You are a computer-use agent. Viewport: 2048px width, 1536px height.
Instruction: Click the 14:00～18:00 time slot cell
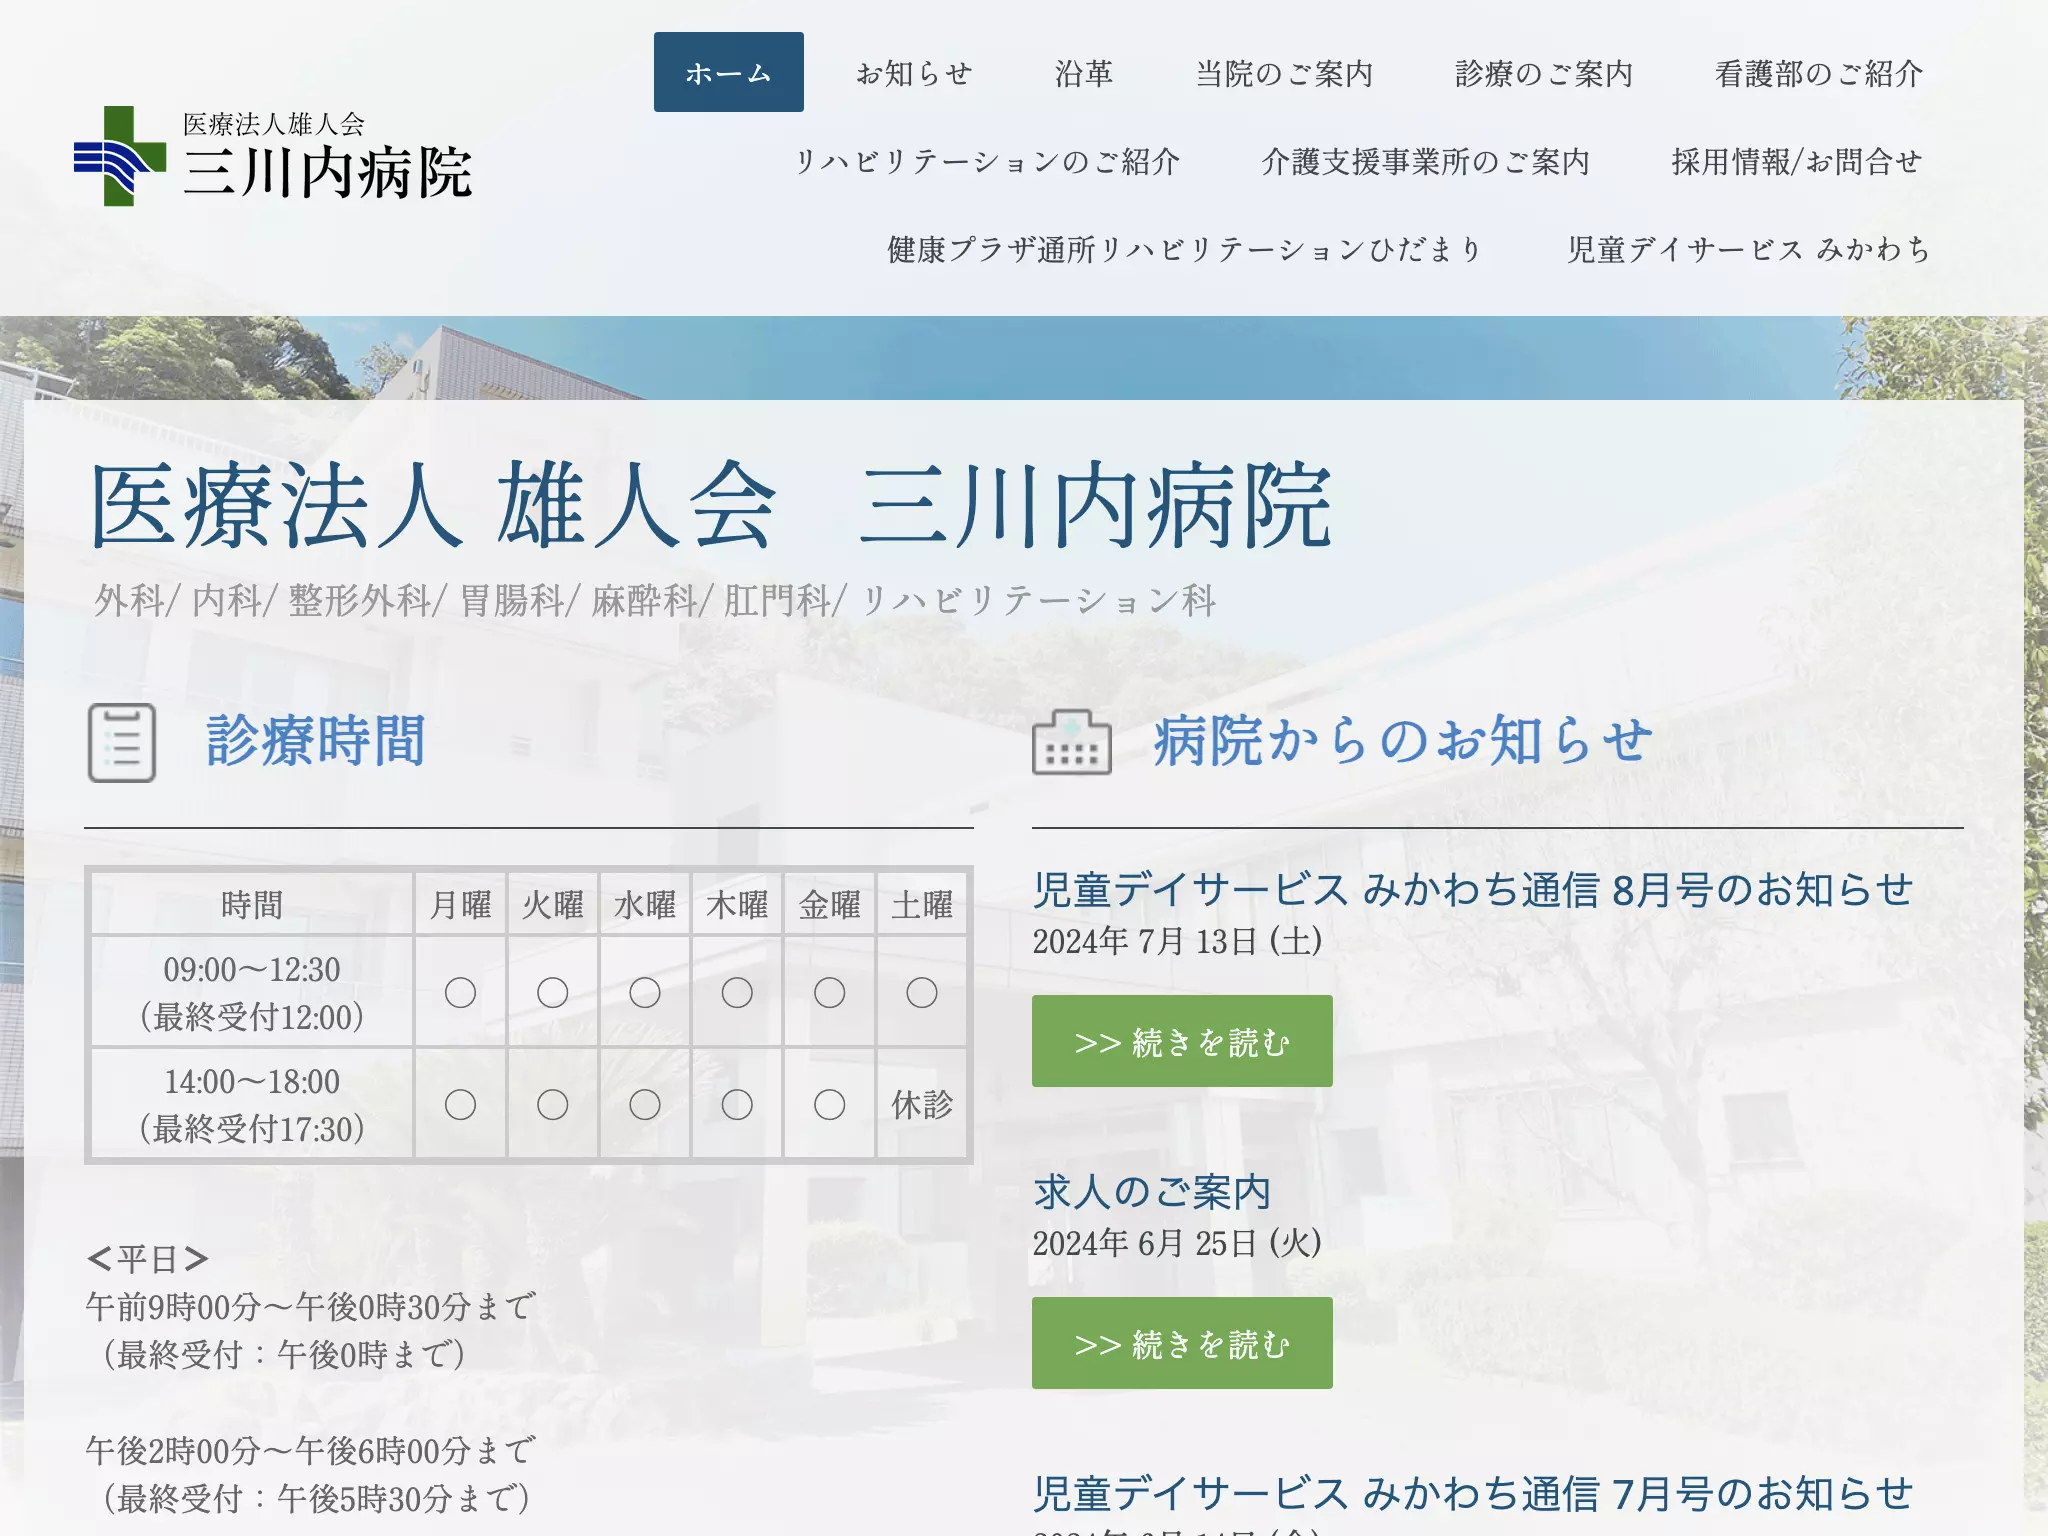[x=252, y=1105]
